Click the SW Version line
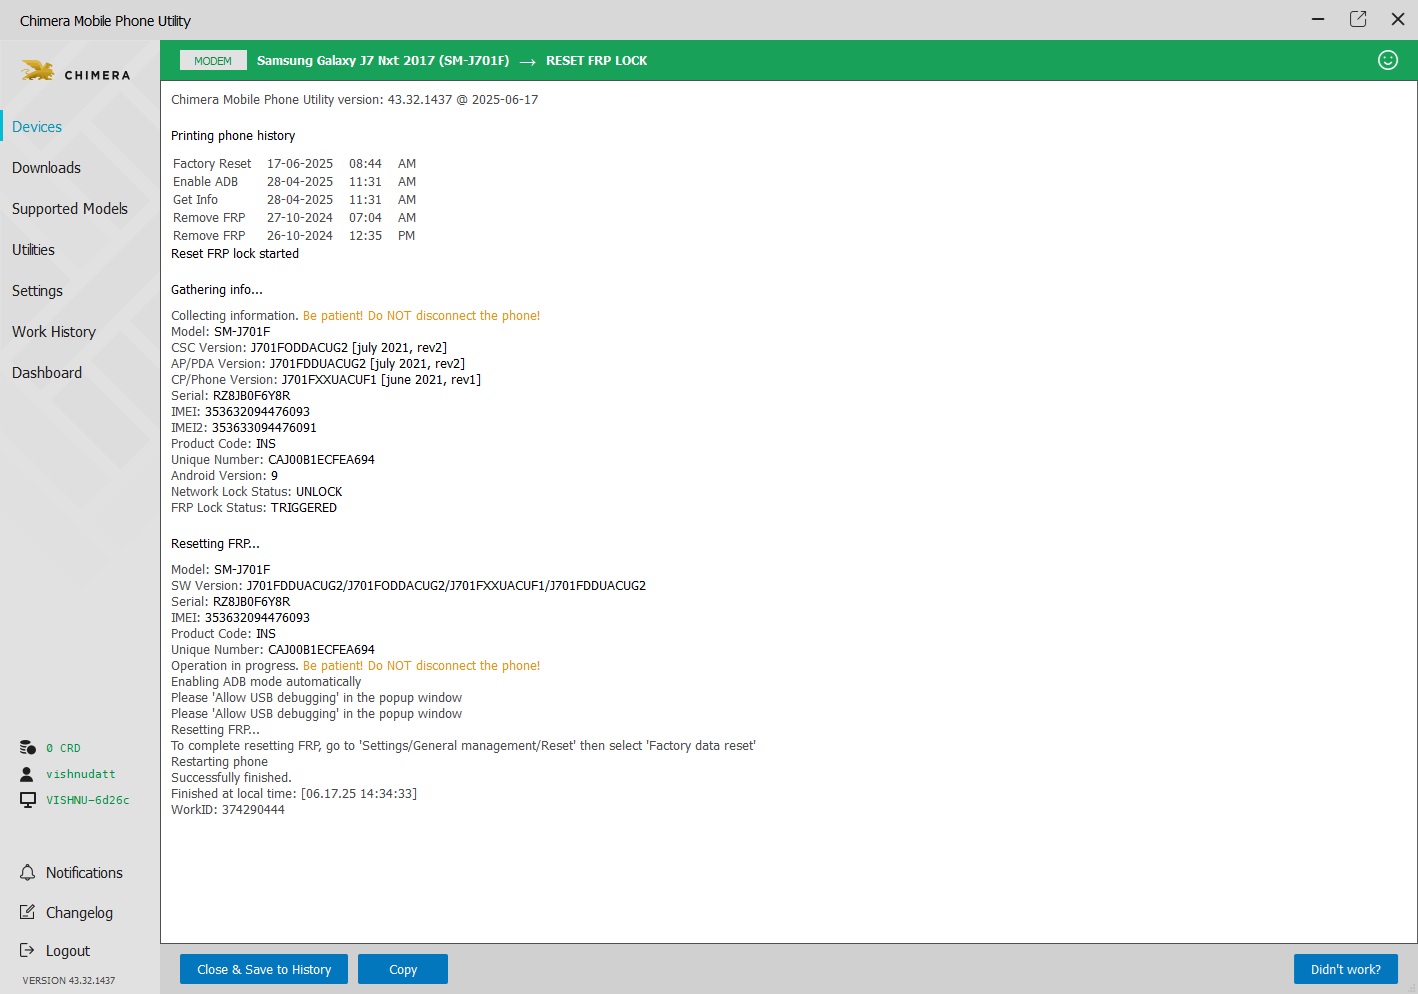The image size is (1418, 994). tap(409, 586)
